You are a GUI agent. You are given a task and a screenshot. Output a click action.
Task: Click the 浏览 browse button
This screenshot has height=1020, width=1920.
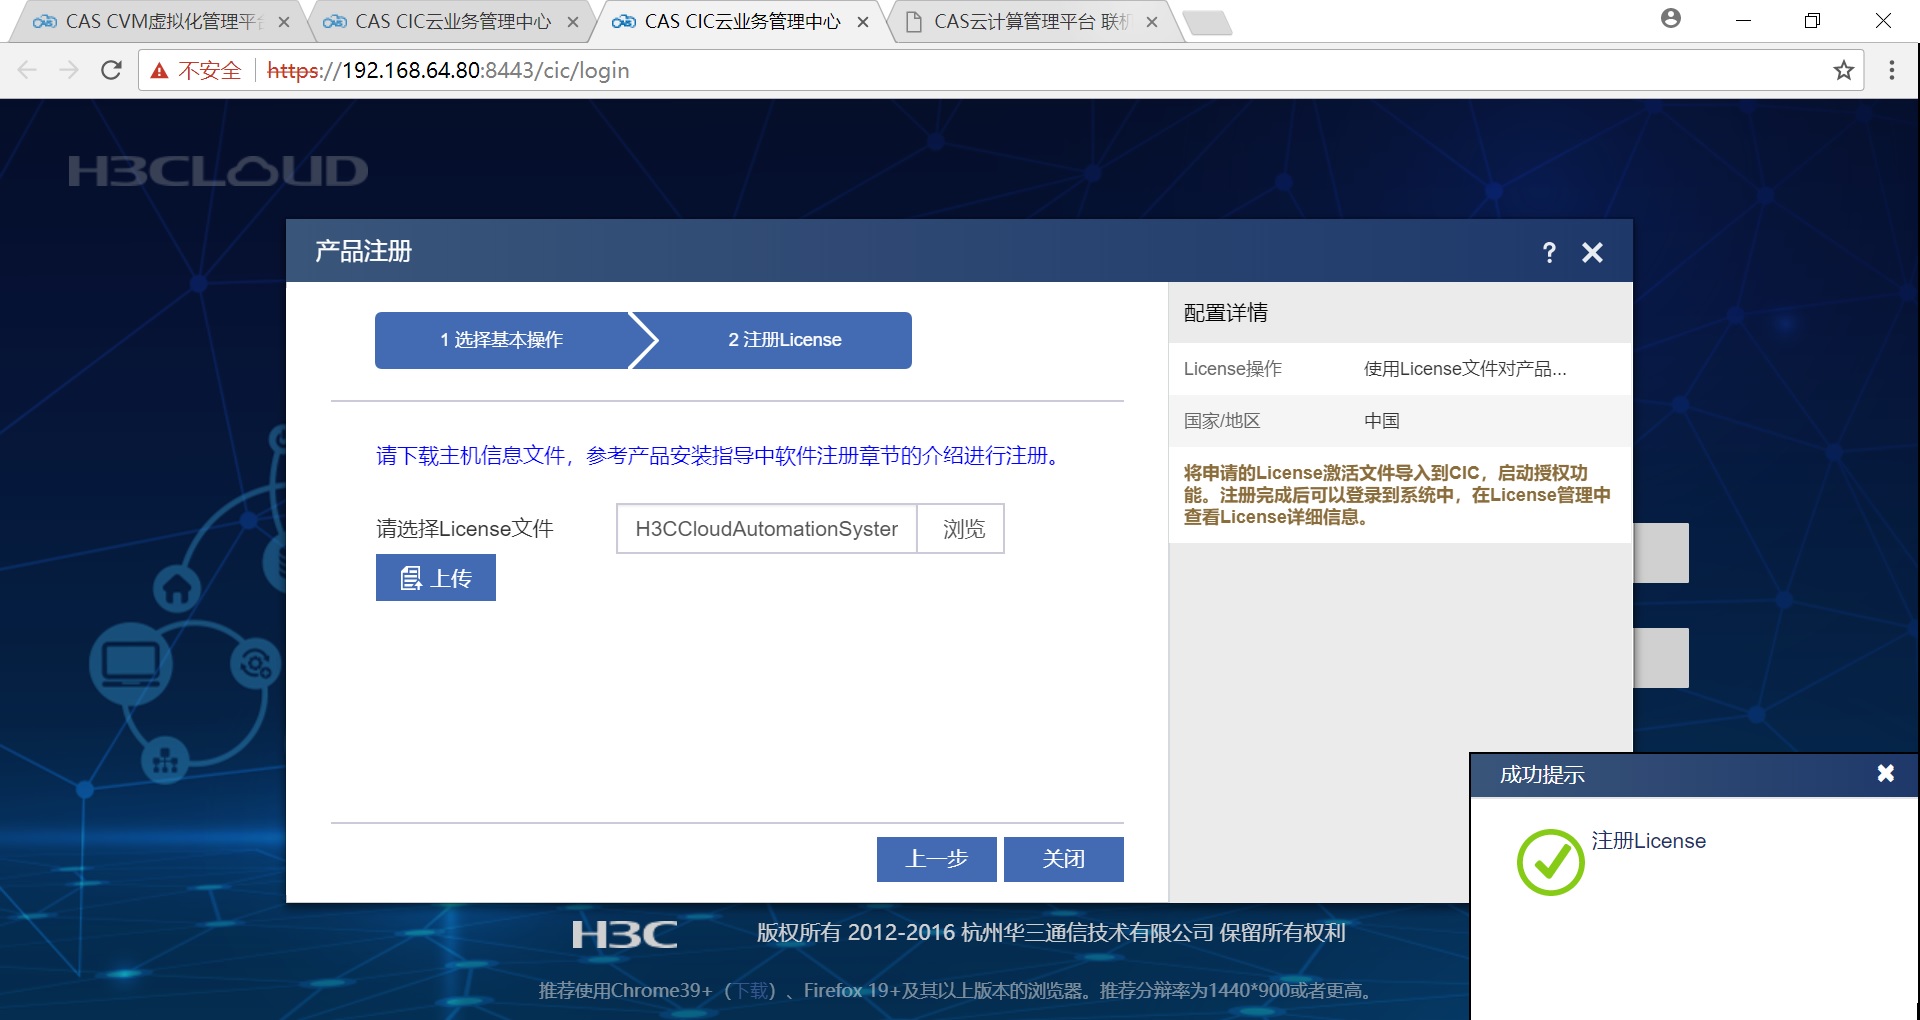point(963,529)
